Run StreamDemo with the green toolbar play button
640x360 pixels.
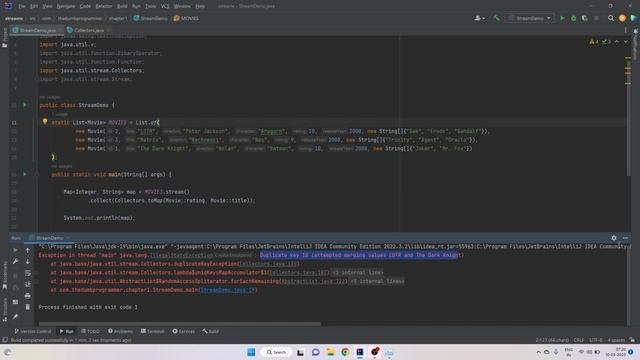click(x=562, y=18)
